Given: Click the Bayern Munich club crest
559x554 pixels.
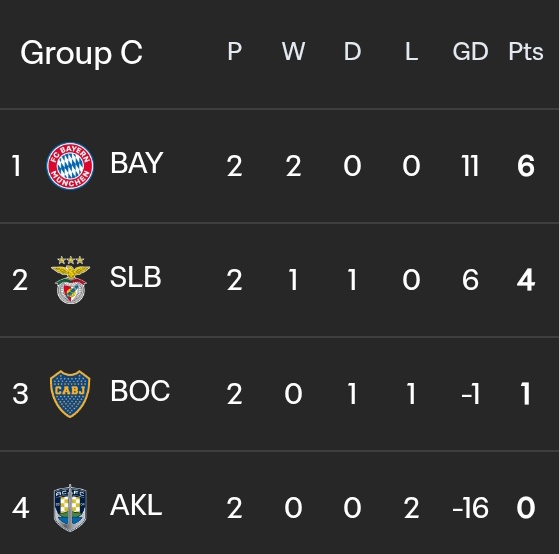Looking at the screenshot, I should [x=70, y=166].
